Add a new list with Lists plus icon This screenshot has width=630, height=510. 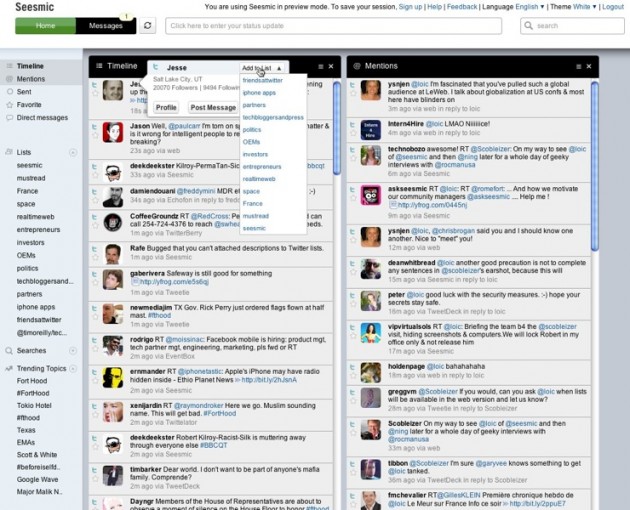(73, 152)
